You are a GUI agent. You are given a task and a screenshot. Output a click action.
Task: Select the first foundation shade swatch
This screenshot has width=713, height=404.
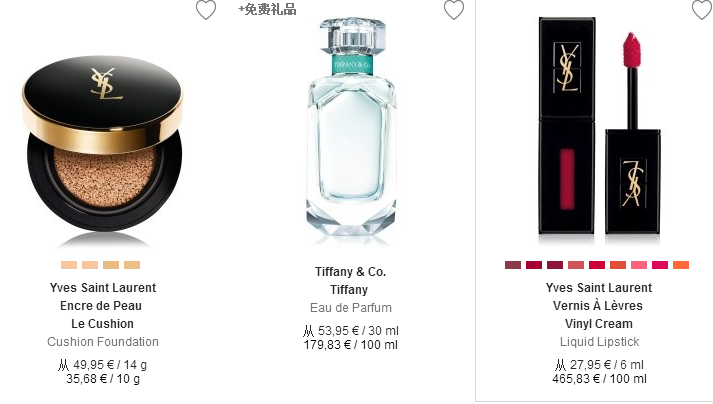tap(69, 265)
